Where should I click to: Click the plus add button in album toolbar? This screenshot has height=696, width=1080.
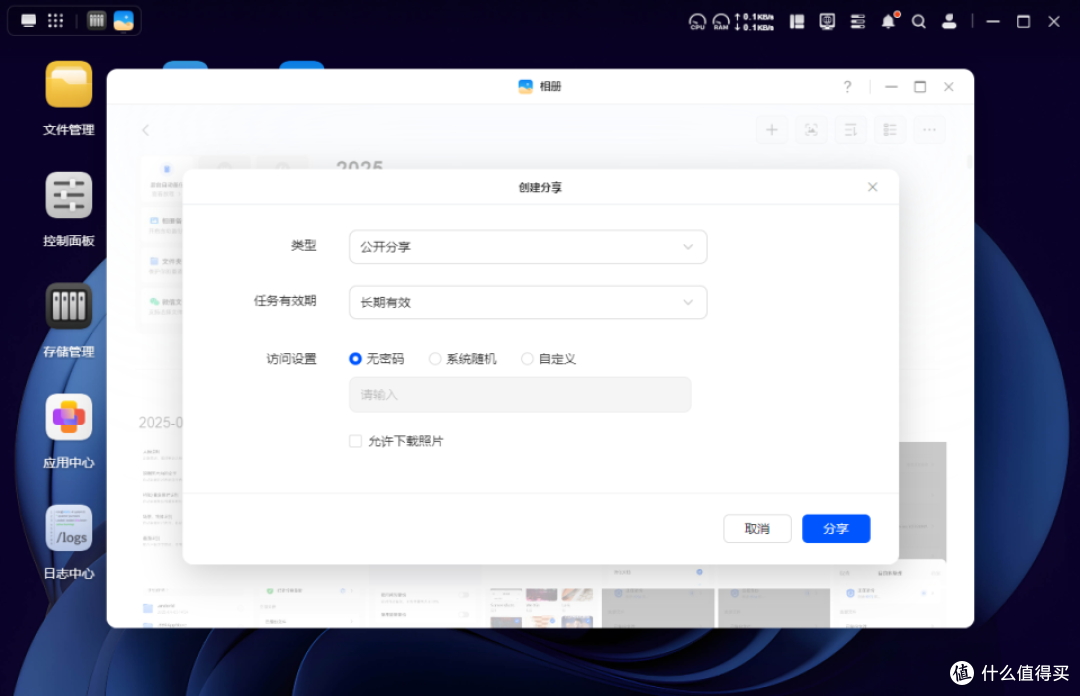tap(771, 130)
